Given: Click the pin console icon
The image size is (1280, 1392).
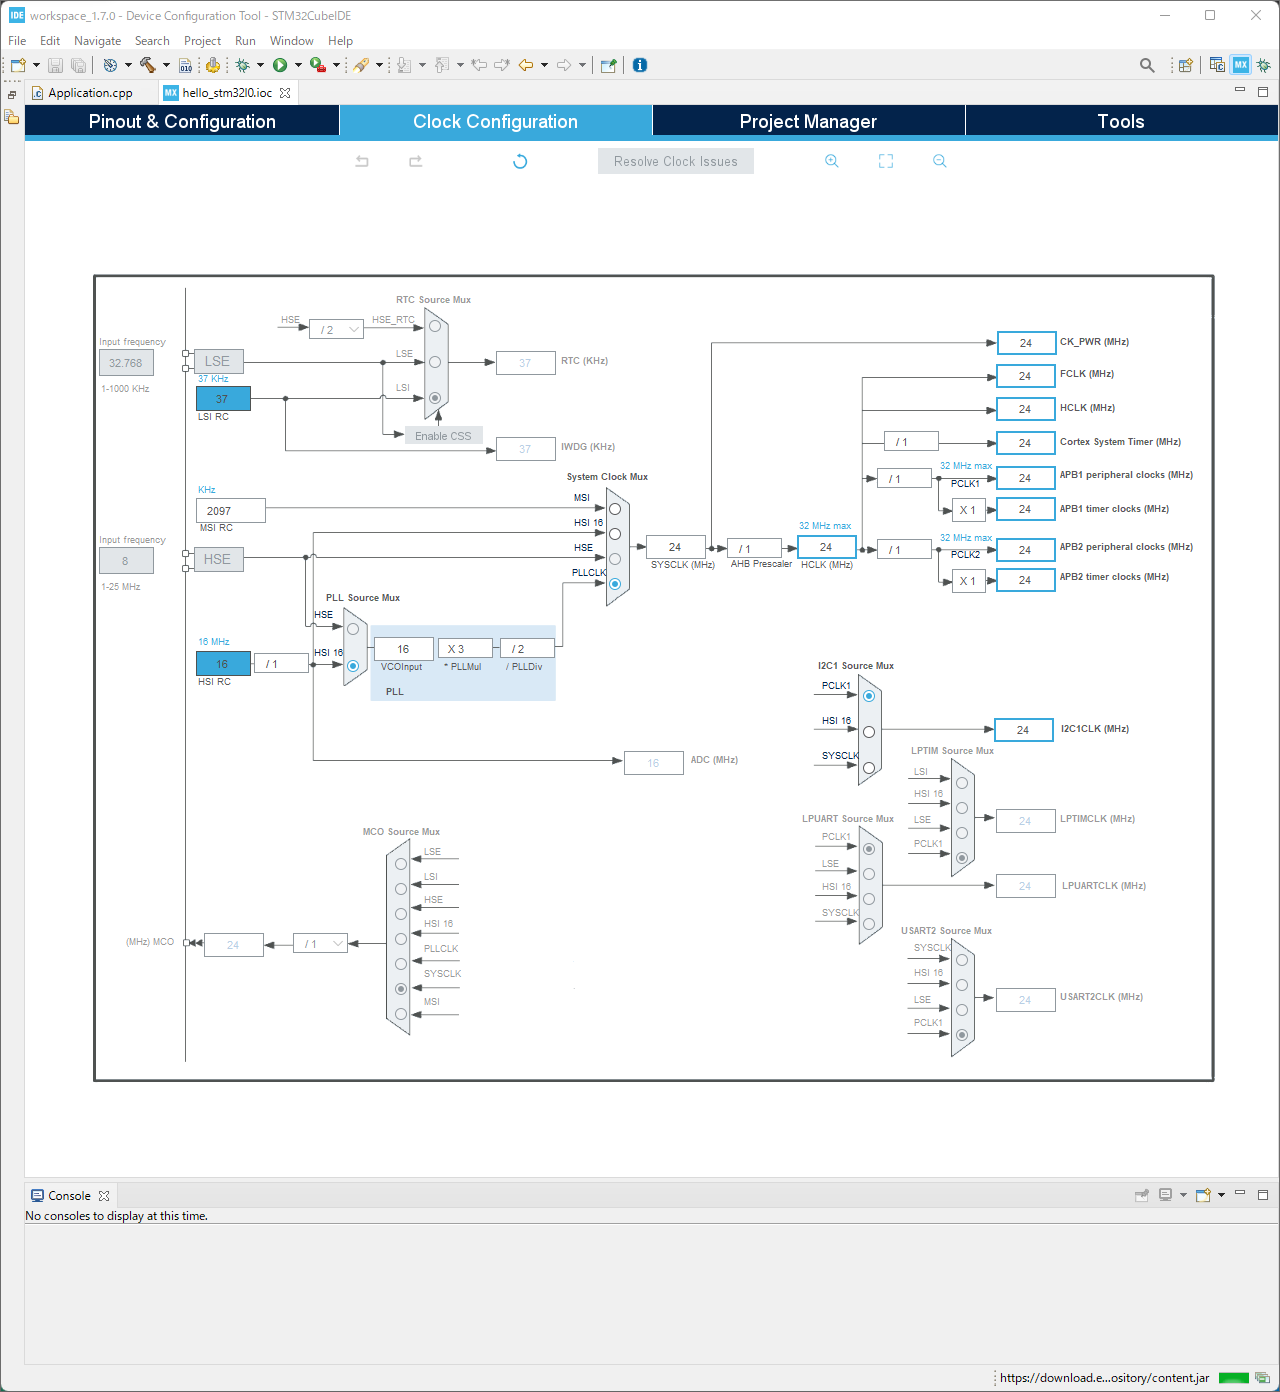Looking at the screenshot, I should point(1142,1195).
